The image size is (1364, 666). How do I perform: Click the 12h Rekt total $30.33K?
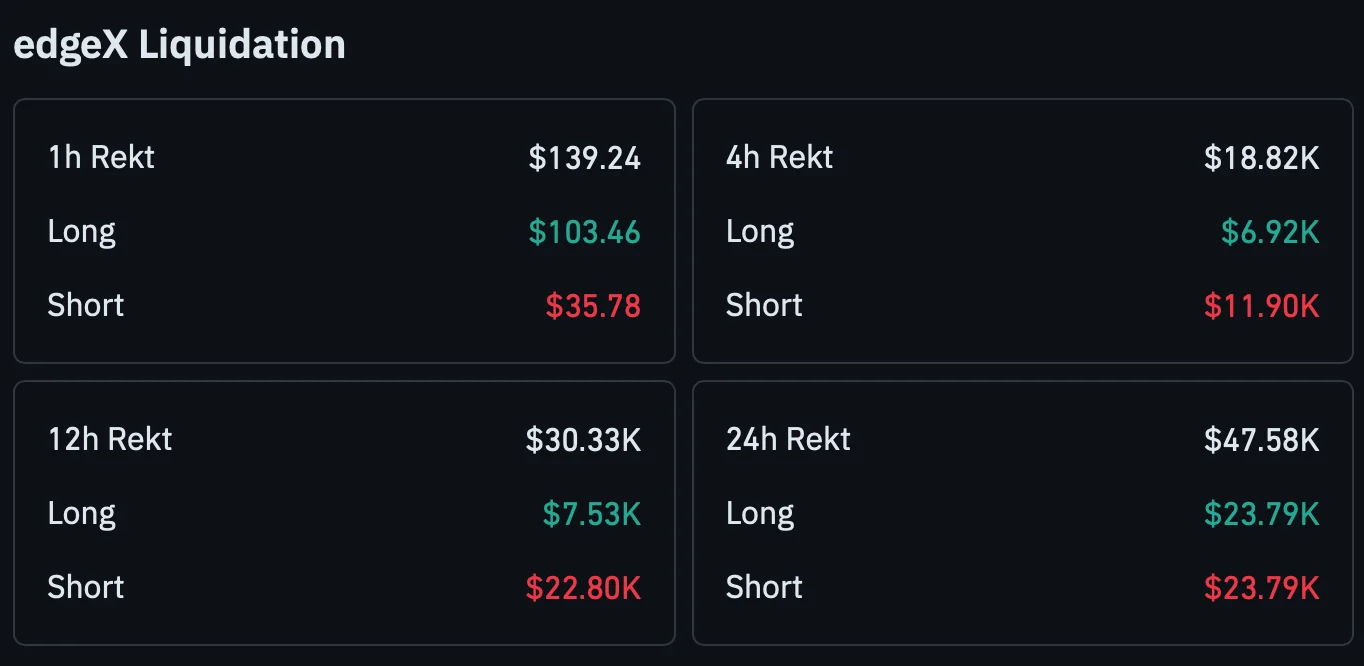coord(584,439)
